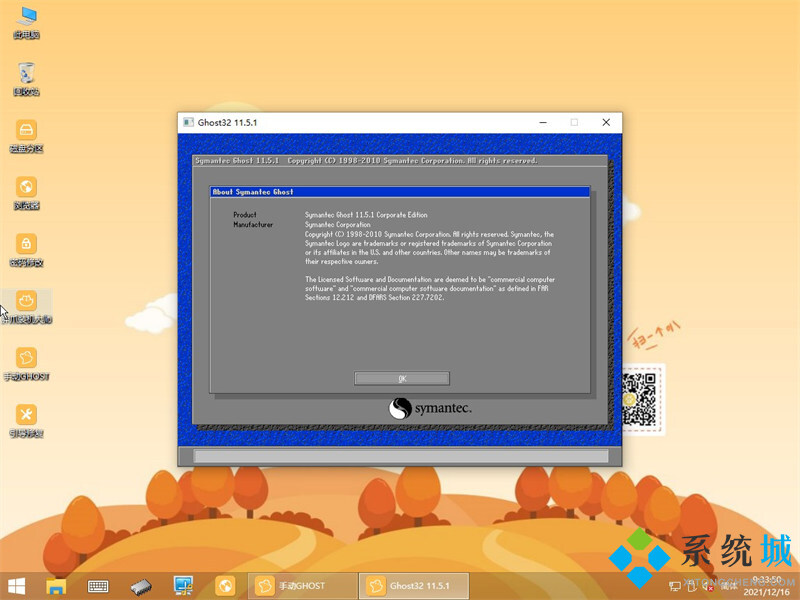Click the Symantec logo in Ghost window
This screenshot has width=800, height=600.
(430, 408)
